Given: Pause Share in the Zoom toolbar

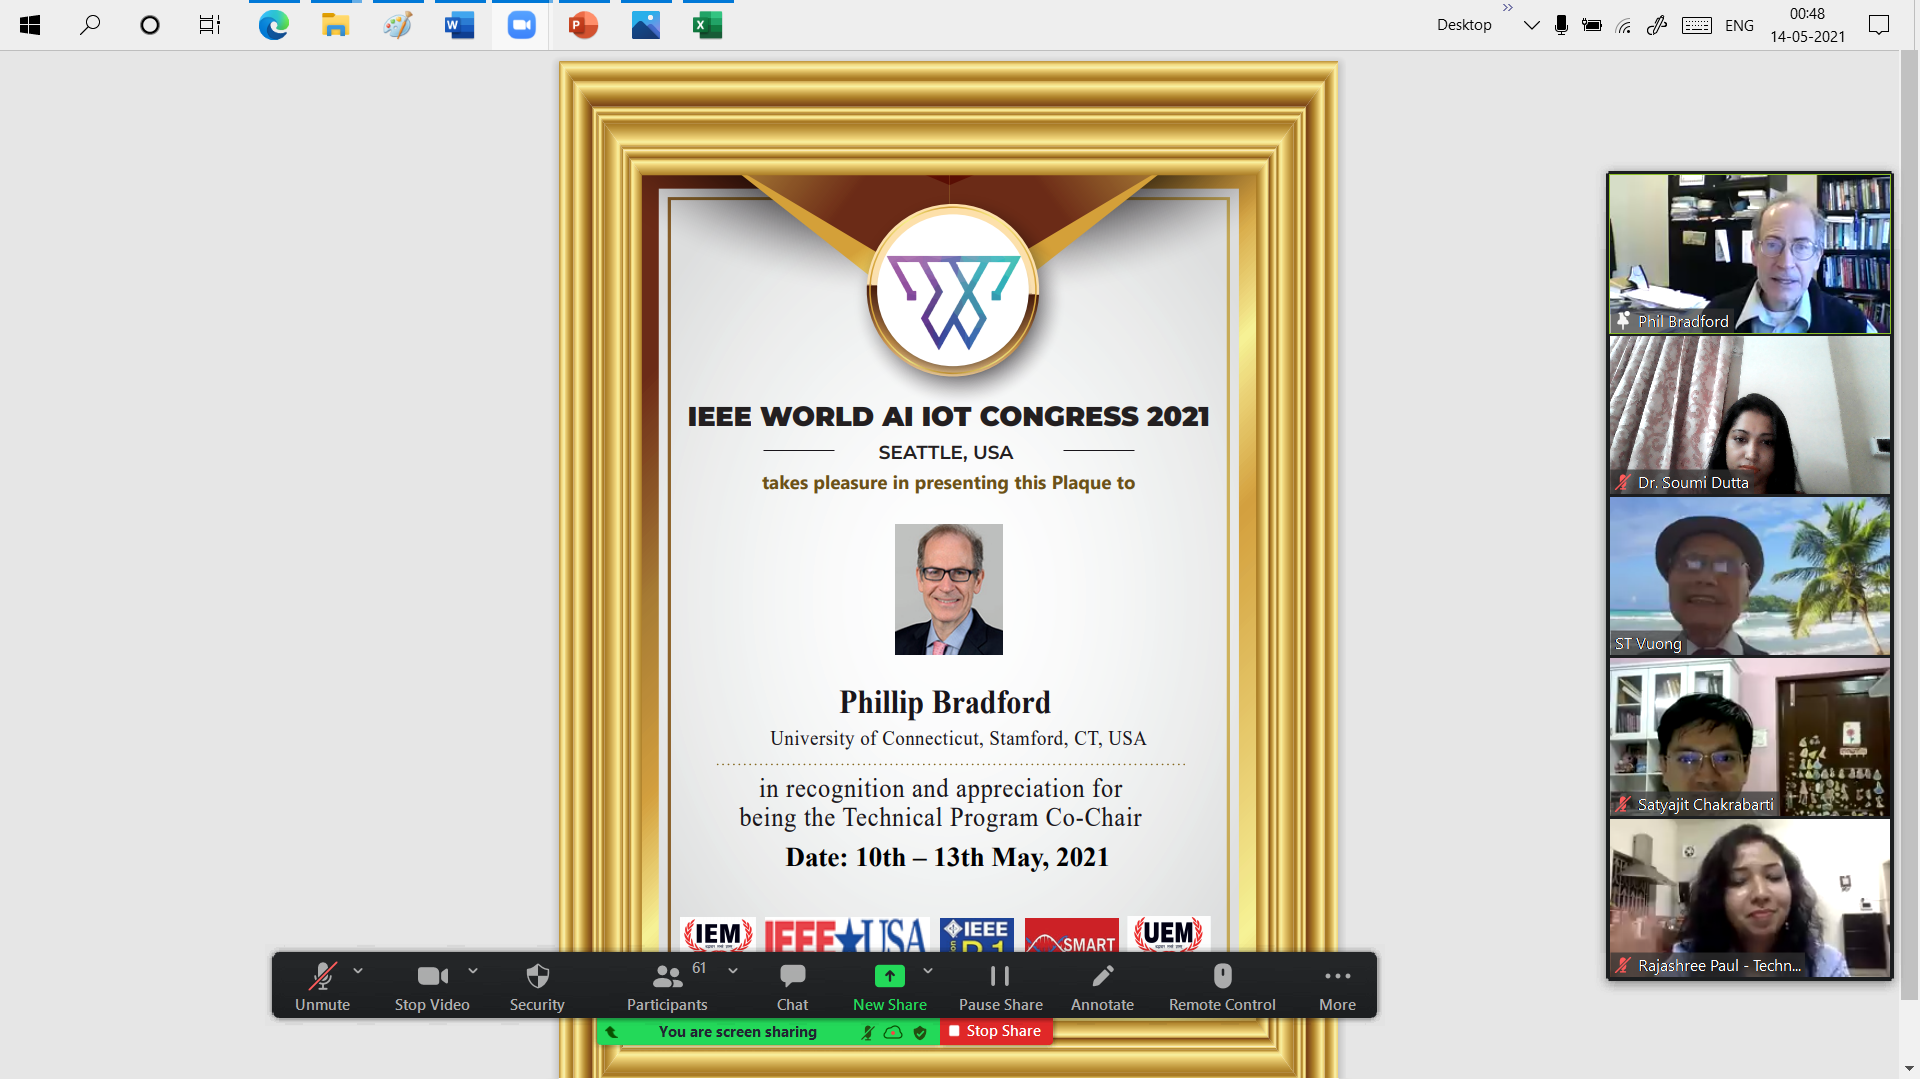Looking at the screenshot, I should [x=1000, y=987].
